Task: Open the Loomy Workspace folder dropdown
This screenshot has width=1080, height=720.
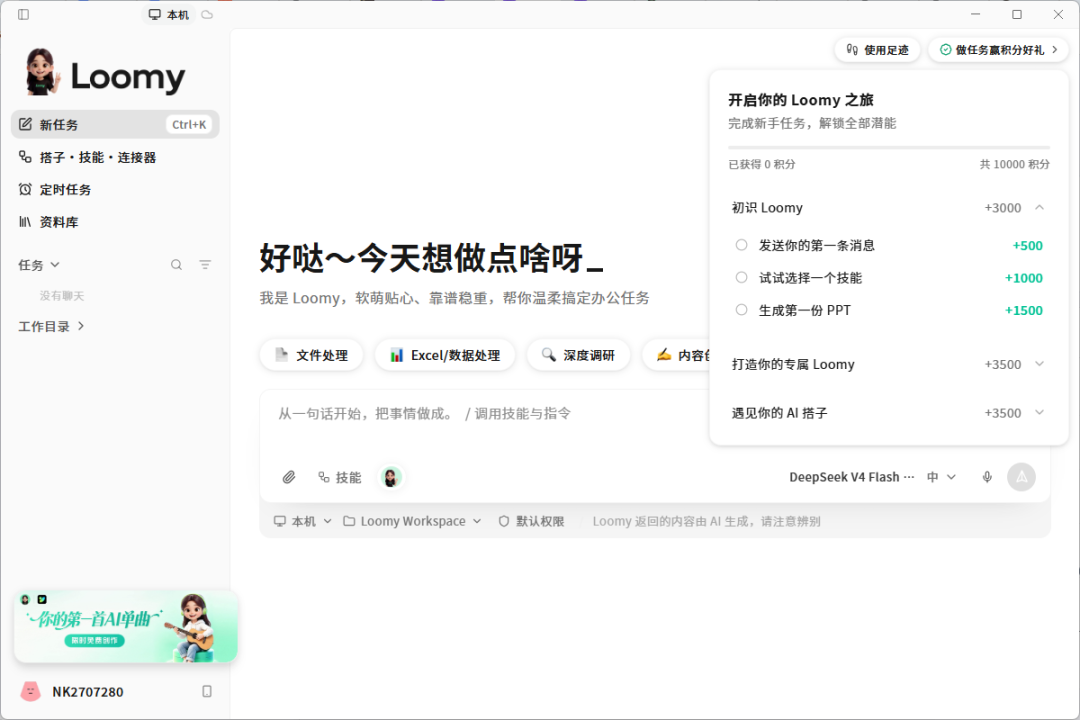Action: (x=412, y=522)
